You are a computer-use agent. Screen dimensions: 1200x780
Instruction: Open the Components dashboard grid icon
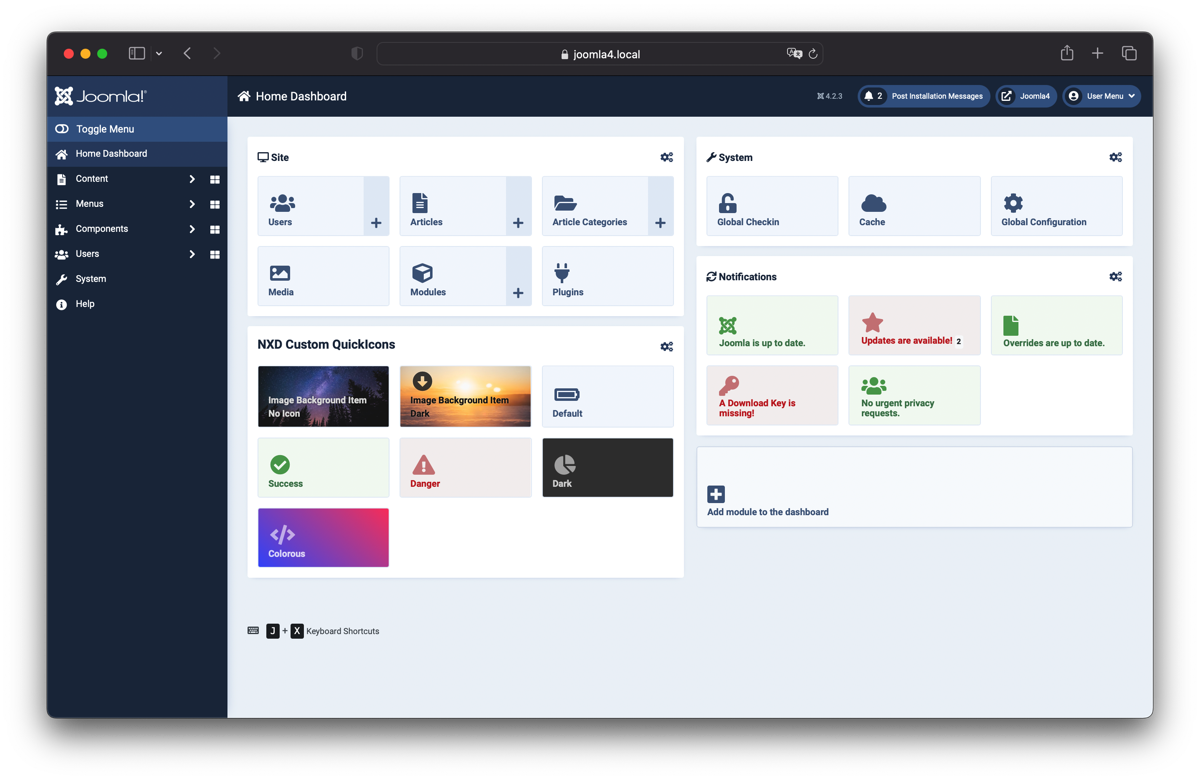[215, 230]
